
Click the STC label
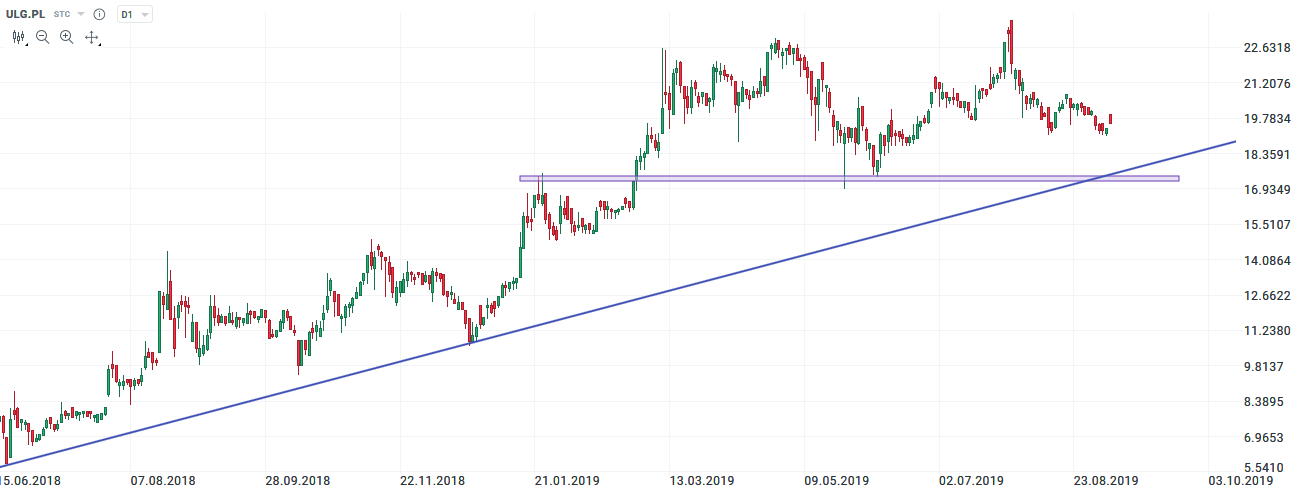pos(62,15)
